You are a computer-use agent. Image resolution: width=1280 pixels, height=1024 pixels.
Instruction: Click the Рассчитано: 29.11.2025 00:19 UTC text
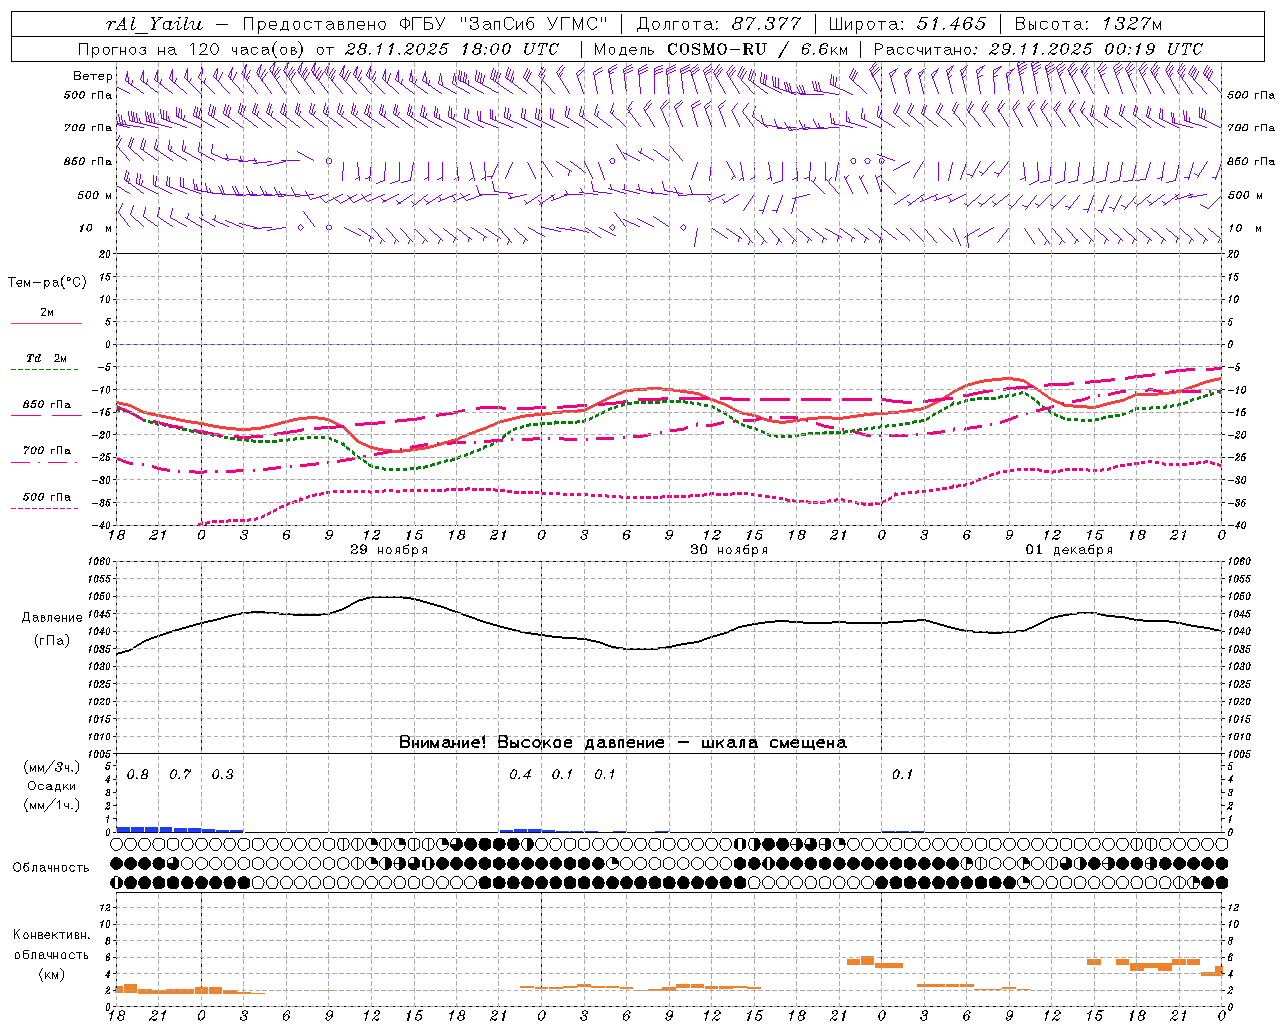[x=1038, y=49]
